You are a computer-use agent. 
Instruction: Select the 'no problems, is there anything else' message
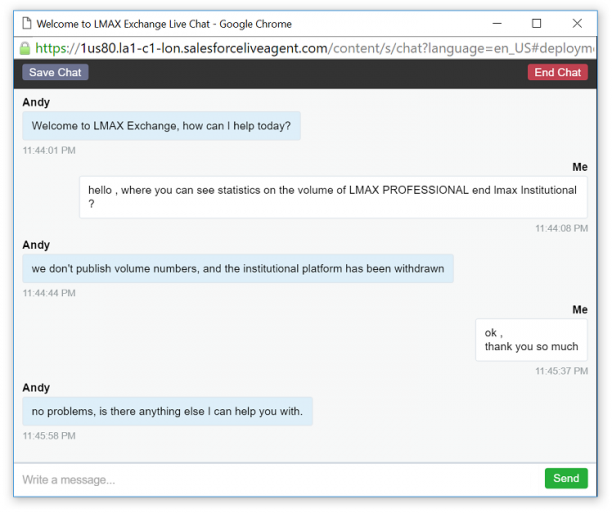click(167, 411)
